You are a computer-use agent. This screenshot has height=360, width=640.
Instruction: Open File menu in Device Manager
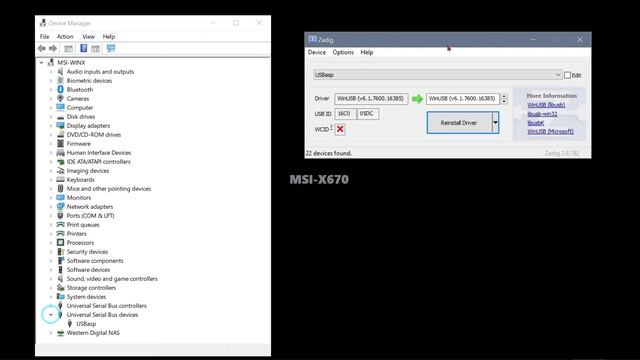[x=44, y=37]
